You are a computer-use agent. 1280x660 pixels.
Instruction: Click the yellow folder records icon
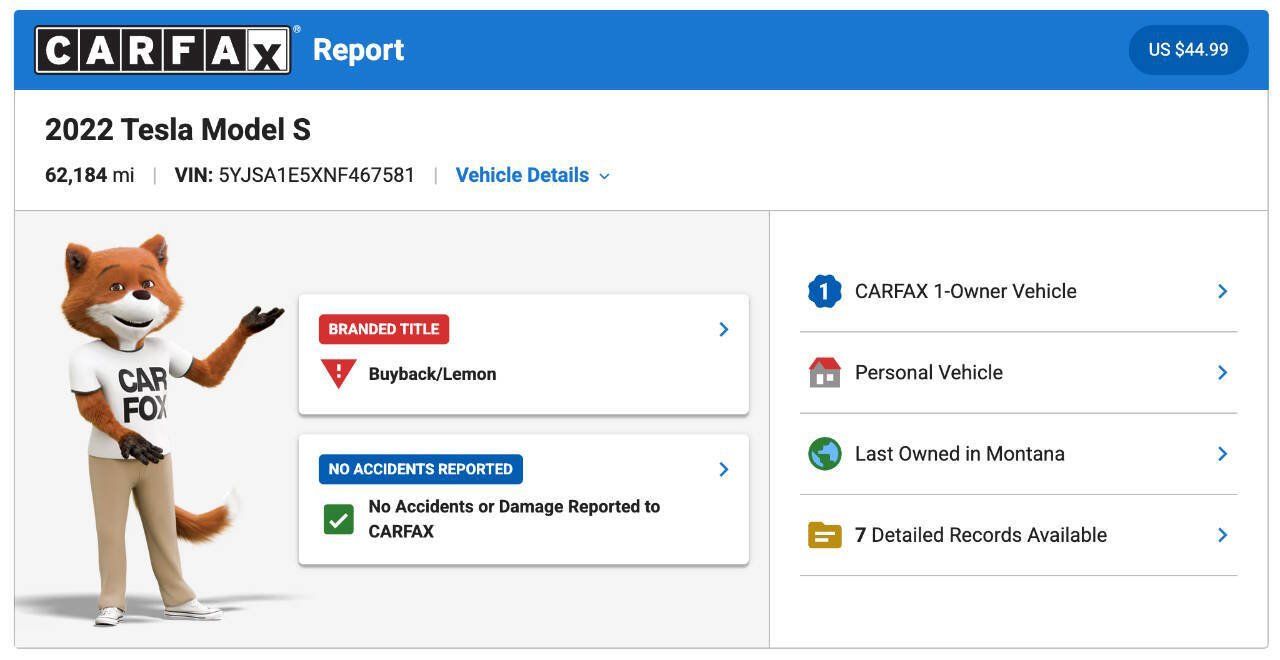825,535
